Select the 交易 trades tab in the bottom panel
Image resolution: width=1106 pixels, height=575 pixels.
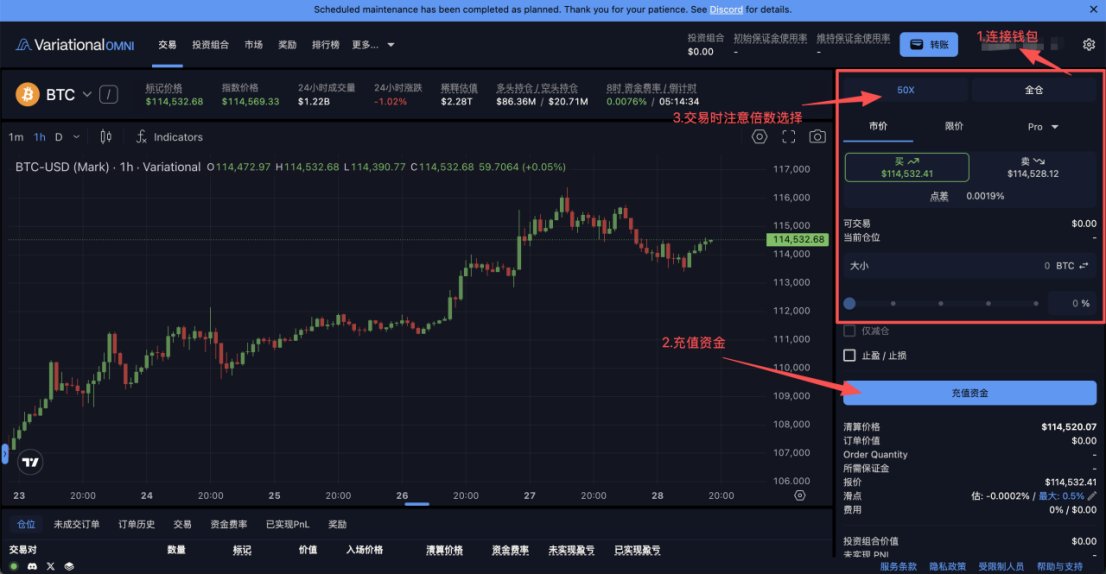[x=182, y=524]
